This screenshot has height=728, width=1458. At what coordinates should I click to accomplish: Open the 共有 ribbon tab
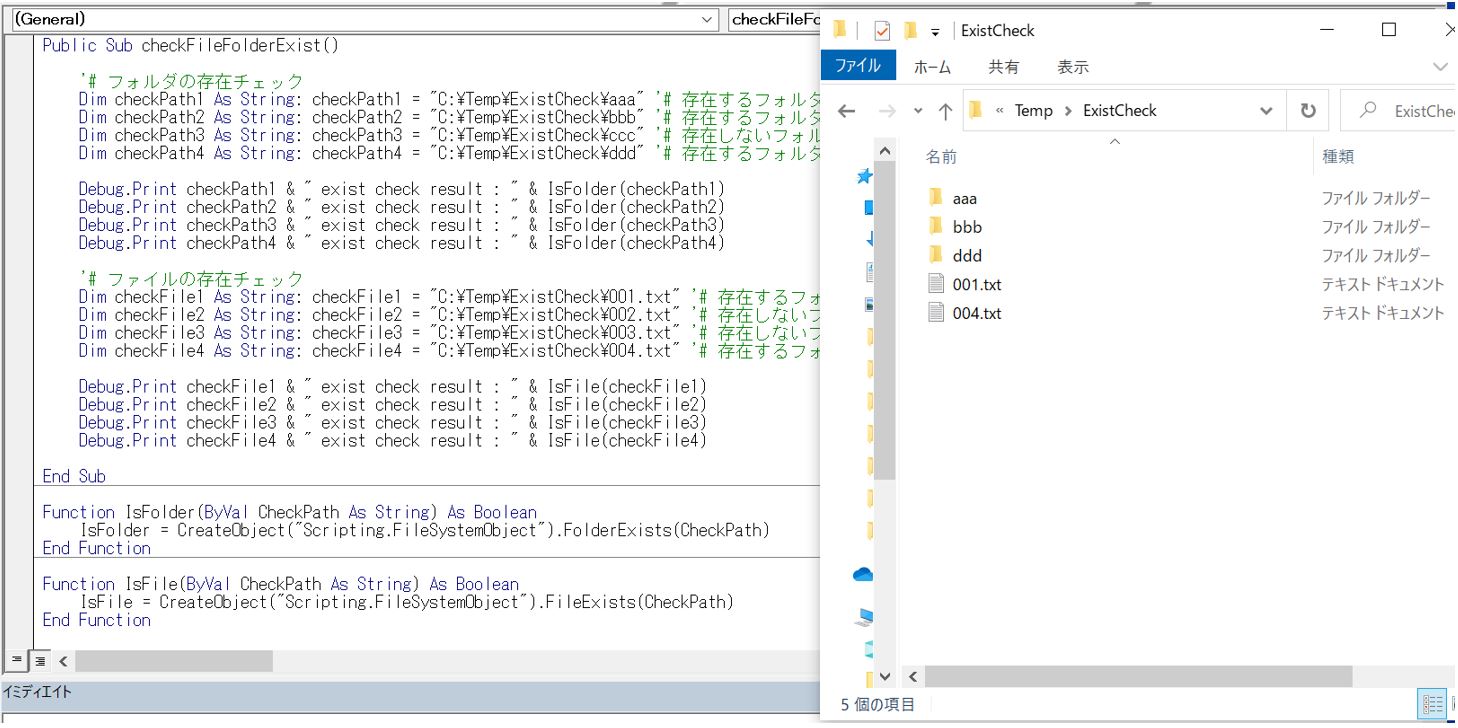pos(1003,67)
